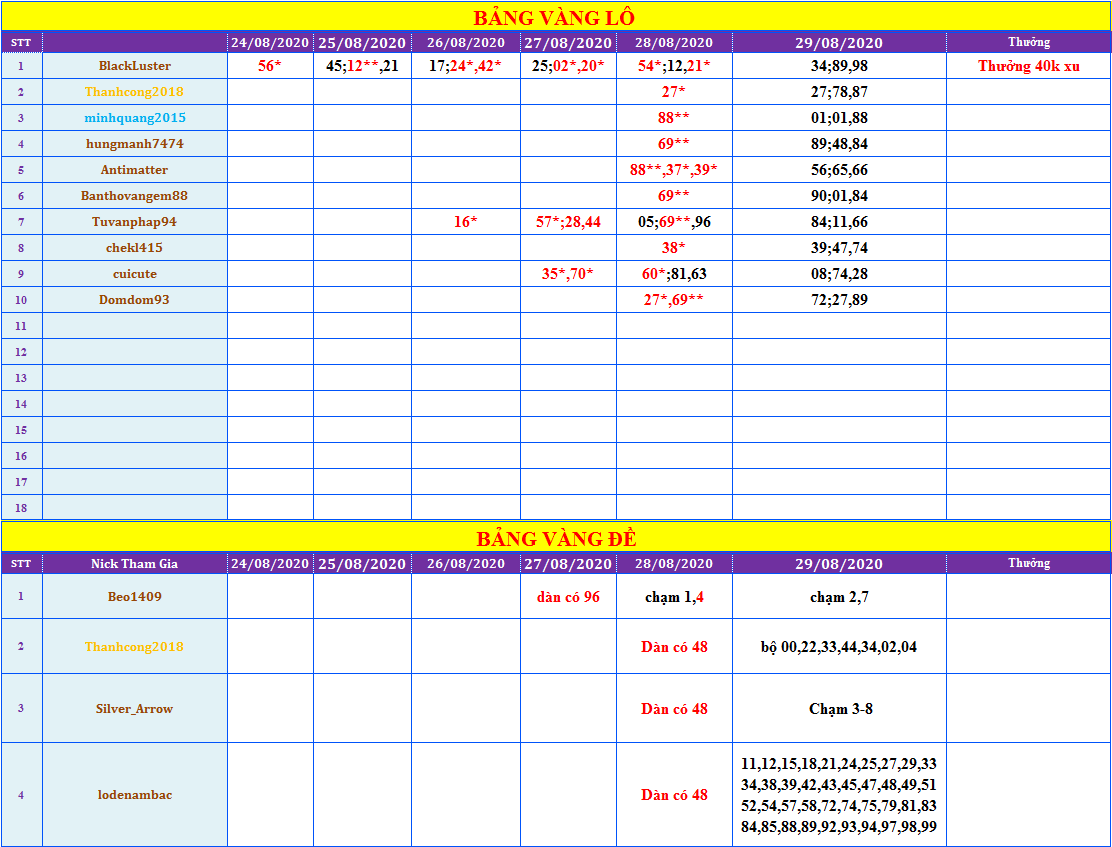Select the '29/08/2020' header in the Lô table
This screenshot has width=1112, height=847.
click(840, 43)
